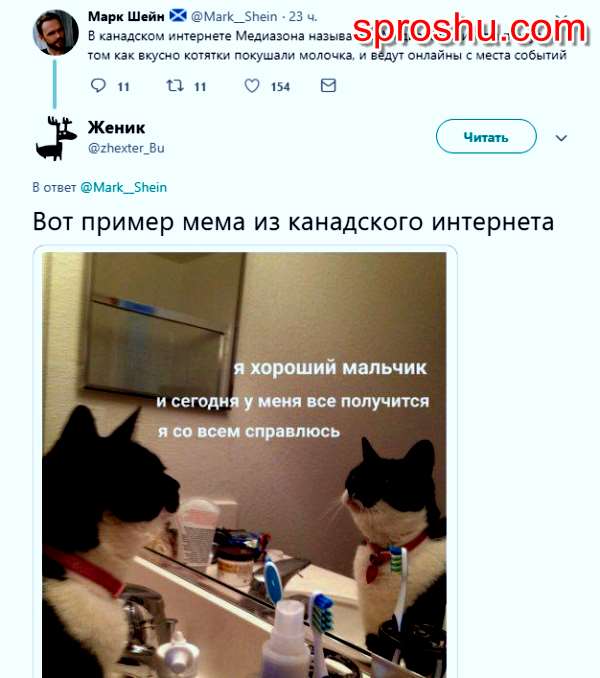Open the @Mark__Shein reply mention link
Viewport: 600px width, 678px height.
[124, 187]
